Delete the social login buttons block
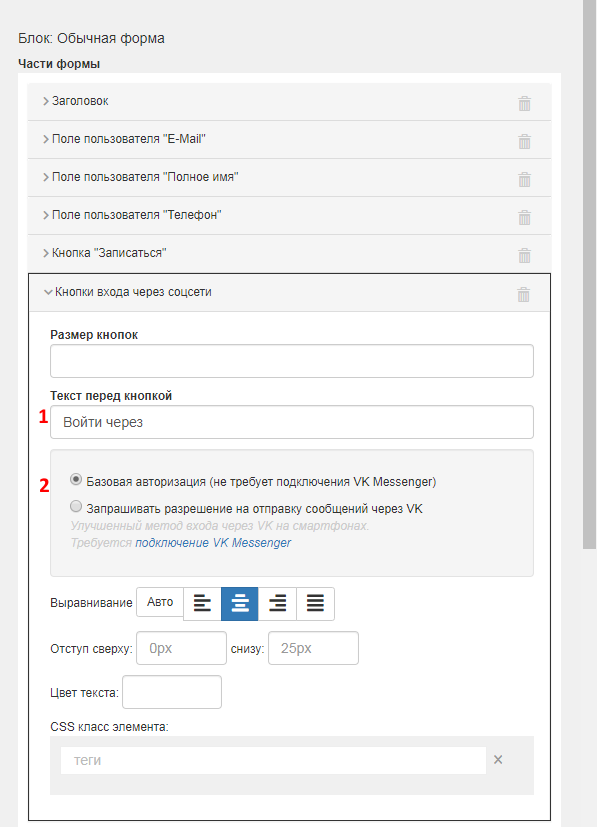 point(523,294)
